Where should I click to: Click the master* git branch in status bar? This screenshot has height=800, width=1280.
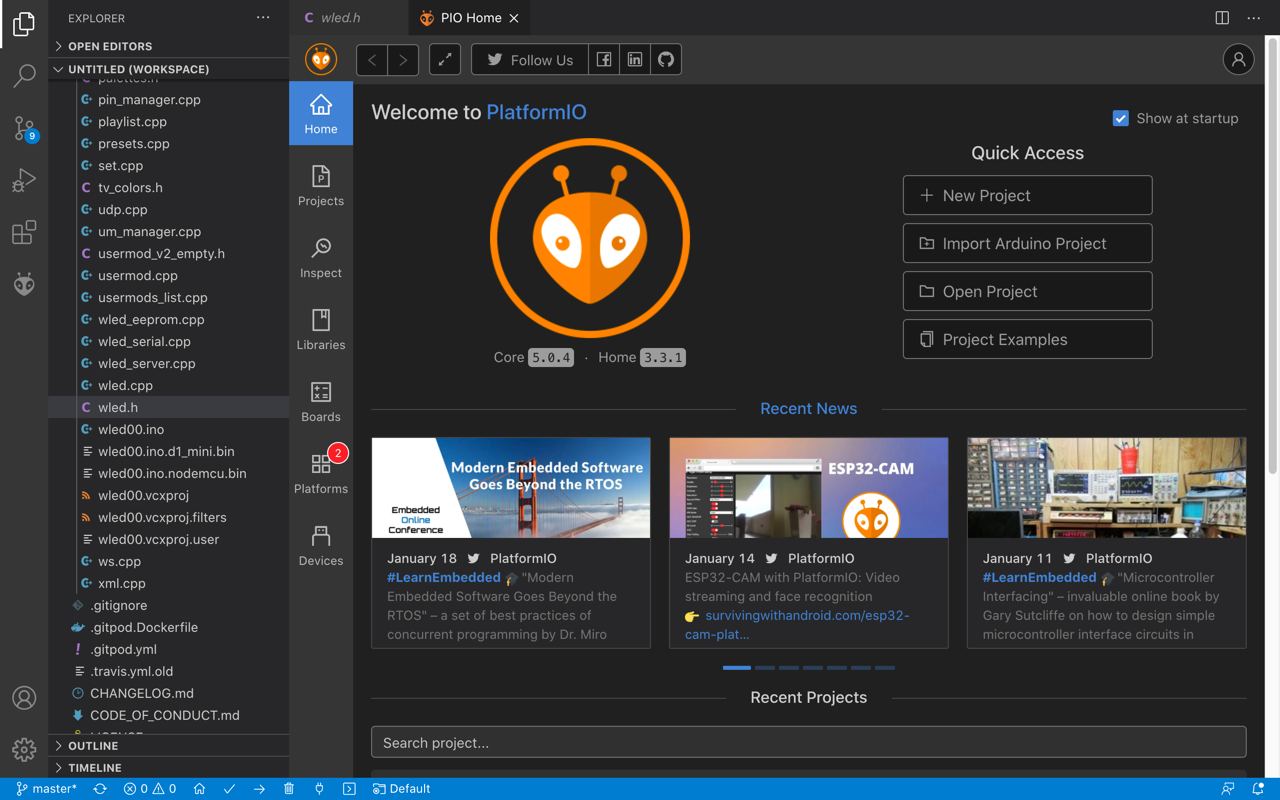click(x=47, y=789)
